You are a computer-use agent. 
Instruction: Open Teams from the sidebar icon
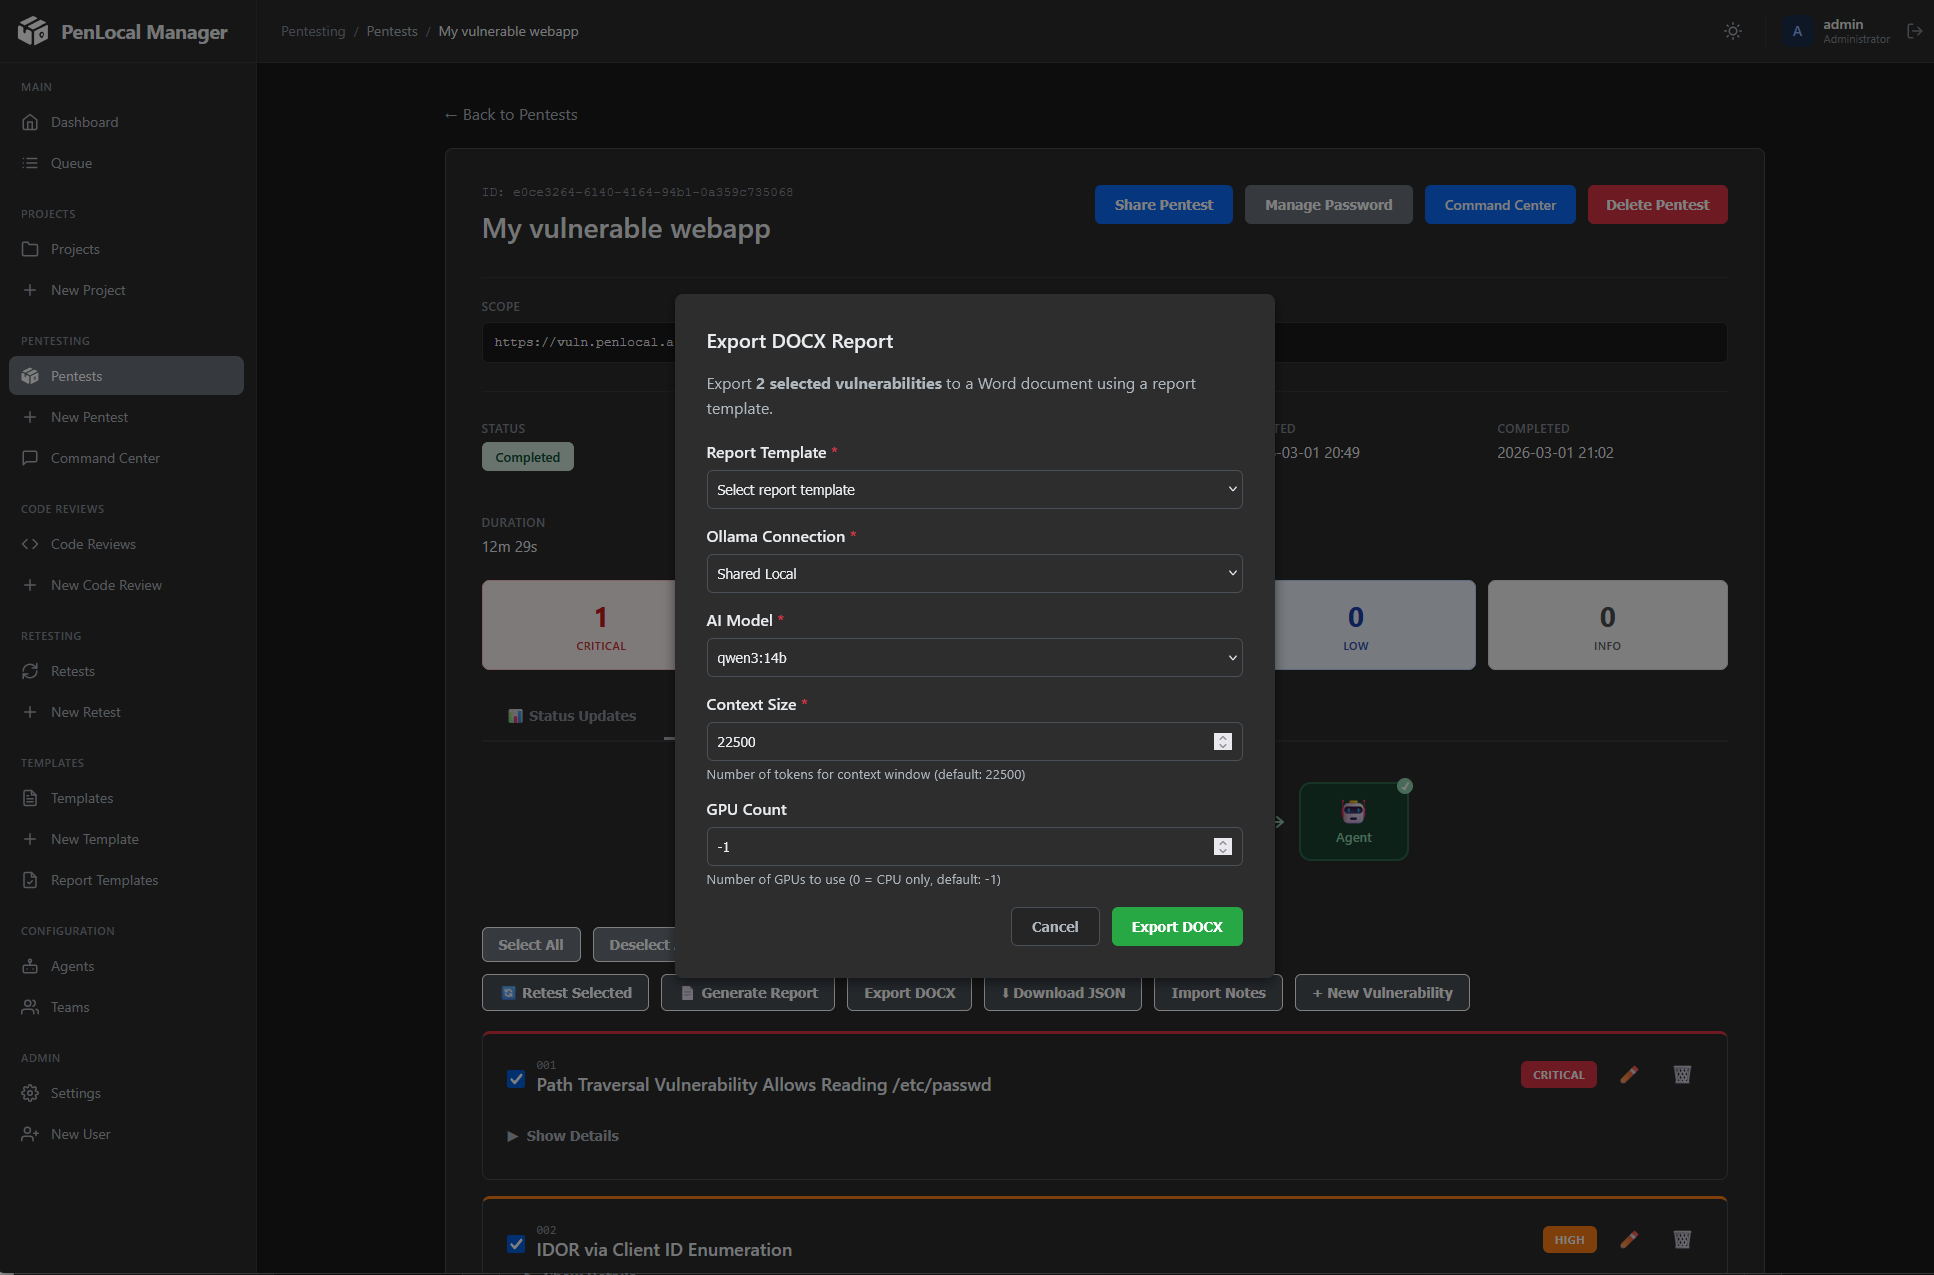[31, 1007]
